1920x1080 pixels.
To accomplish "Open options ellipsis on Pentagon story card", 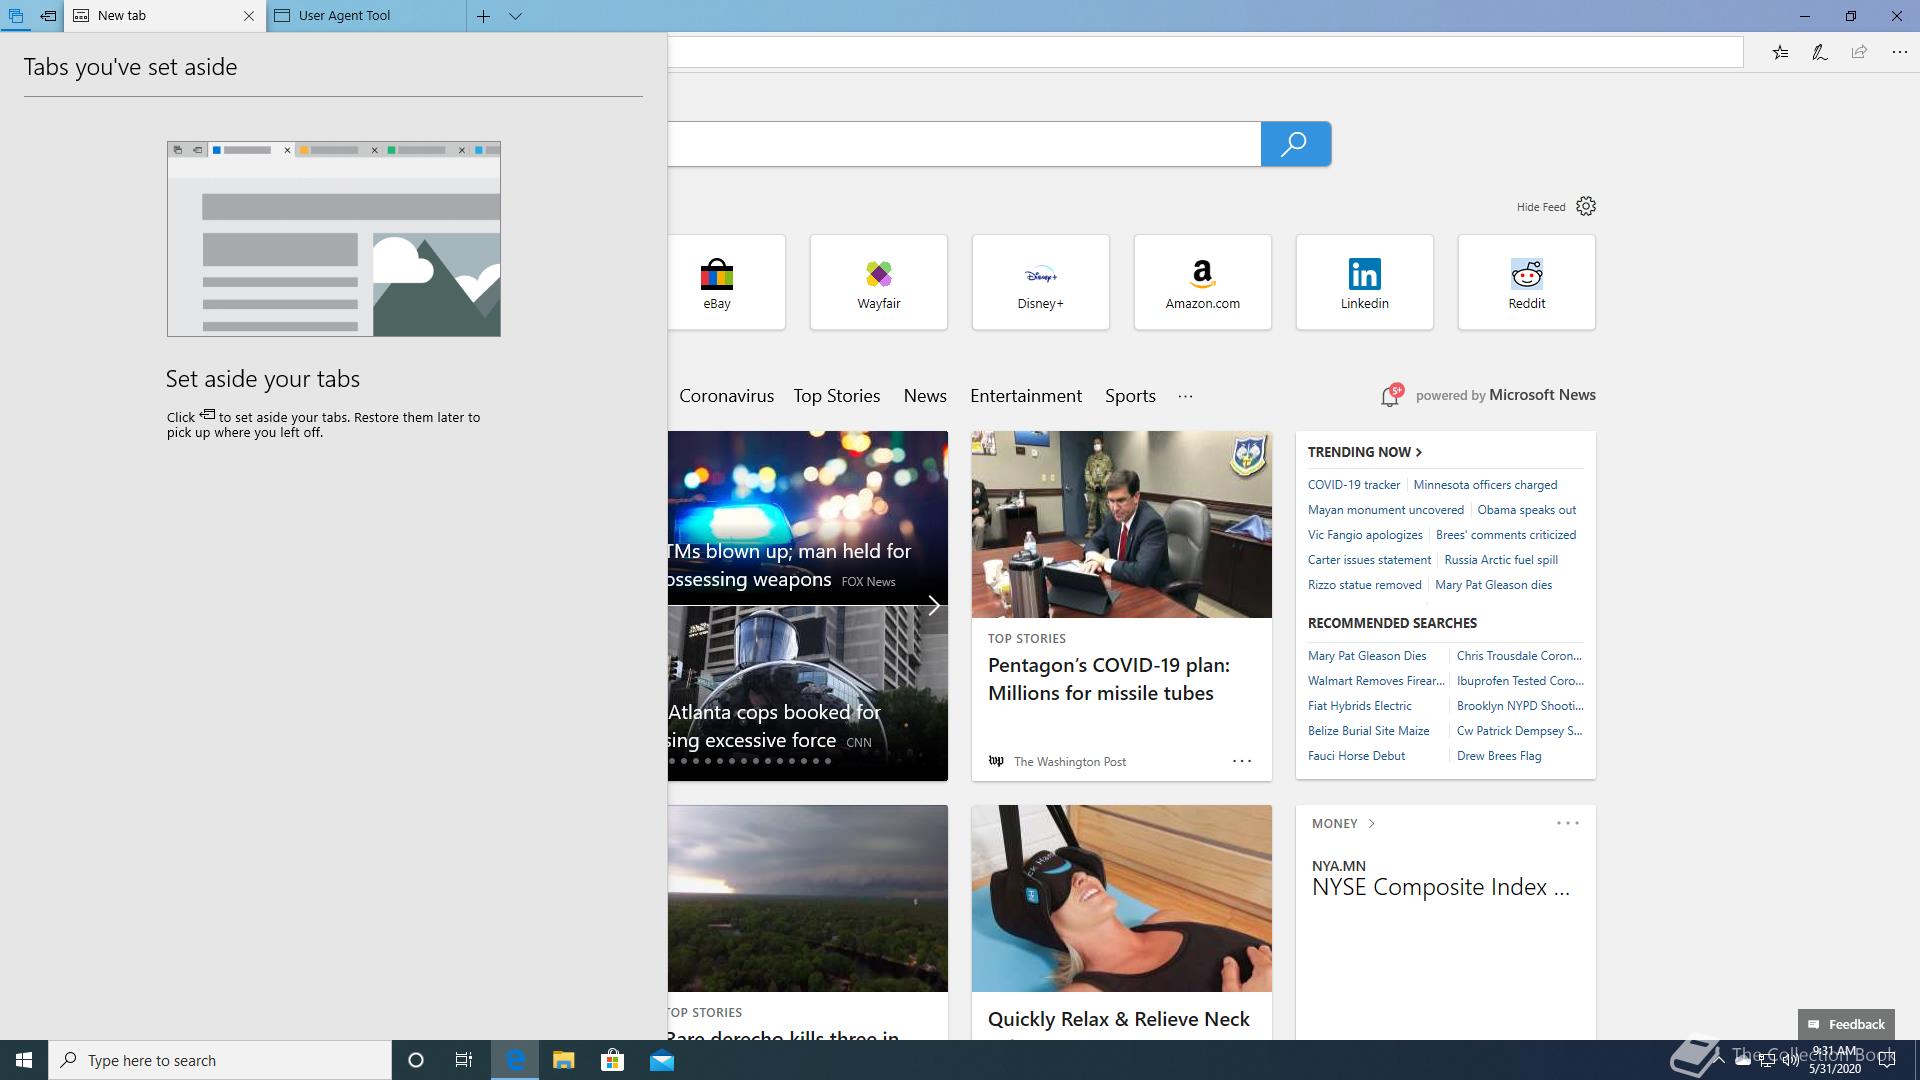I will [x=1242, y=761].
